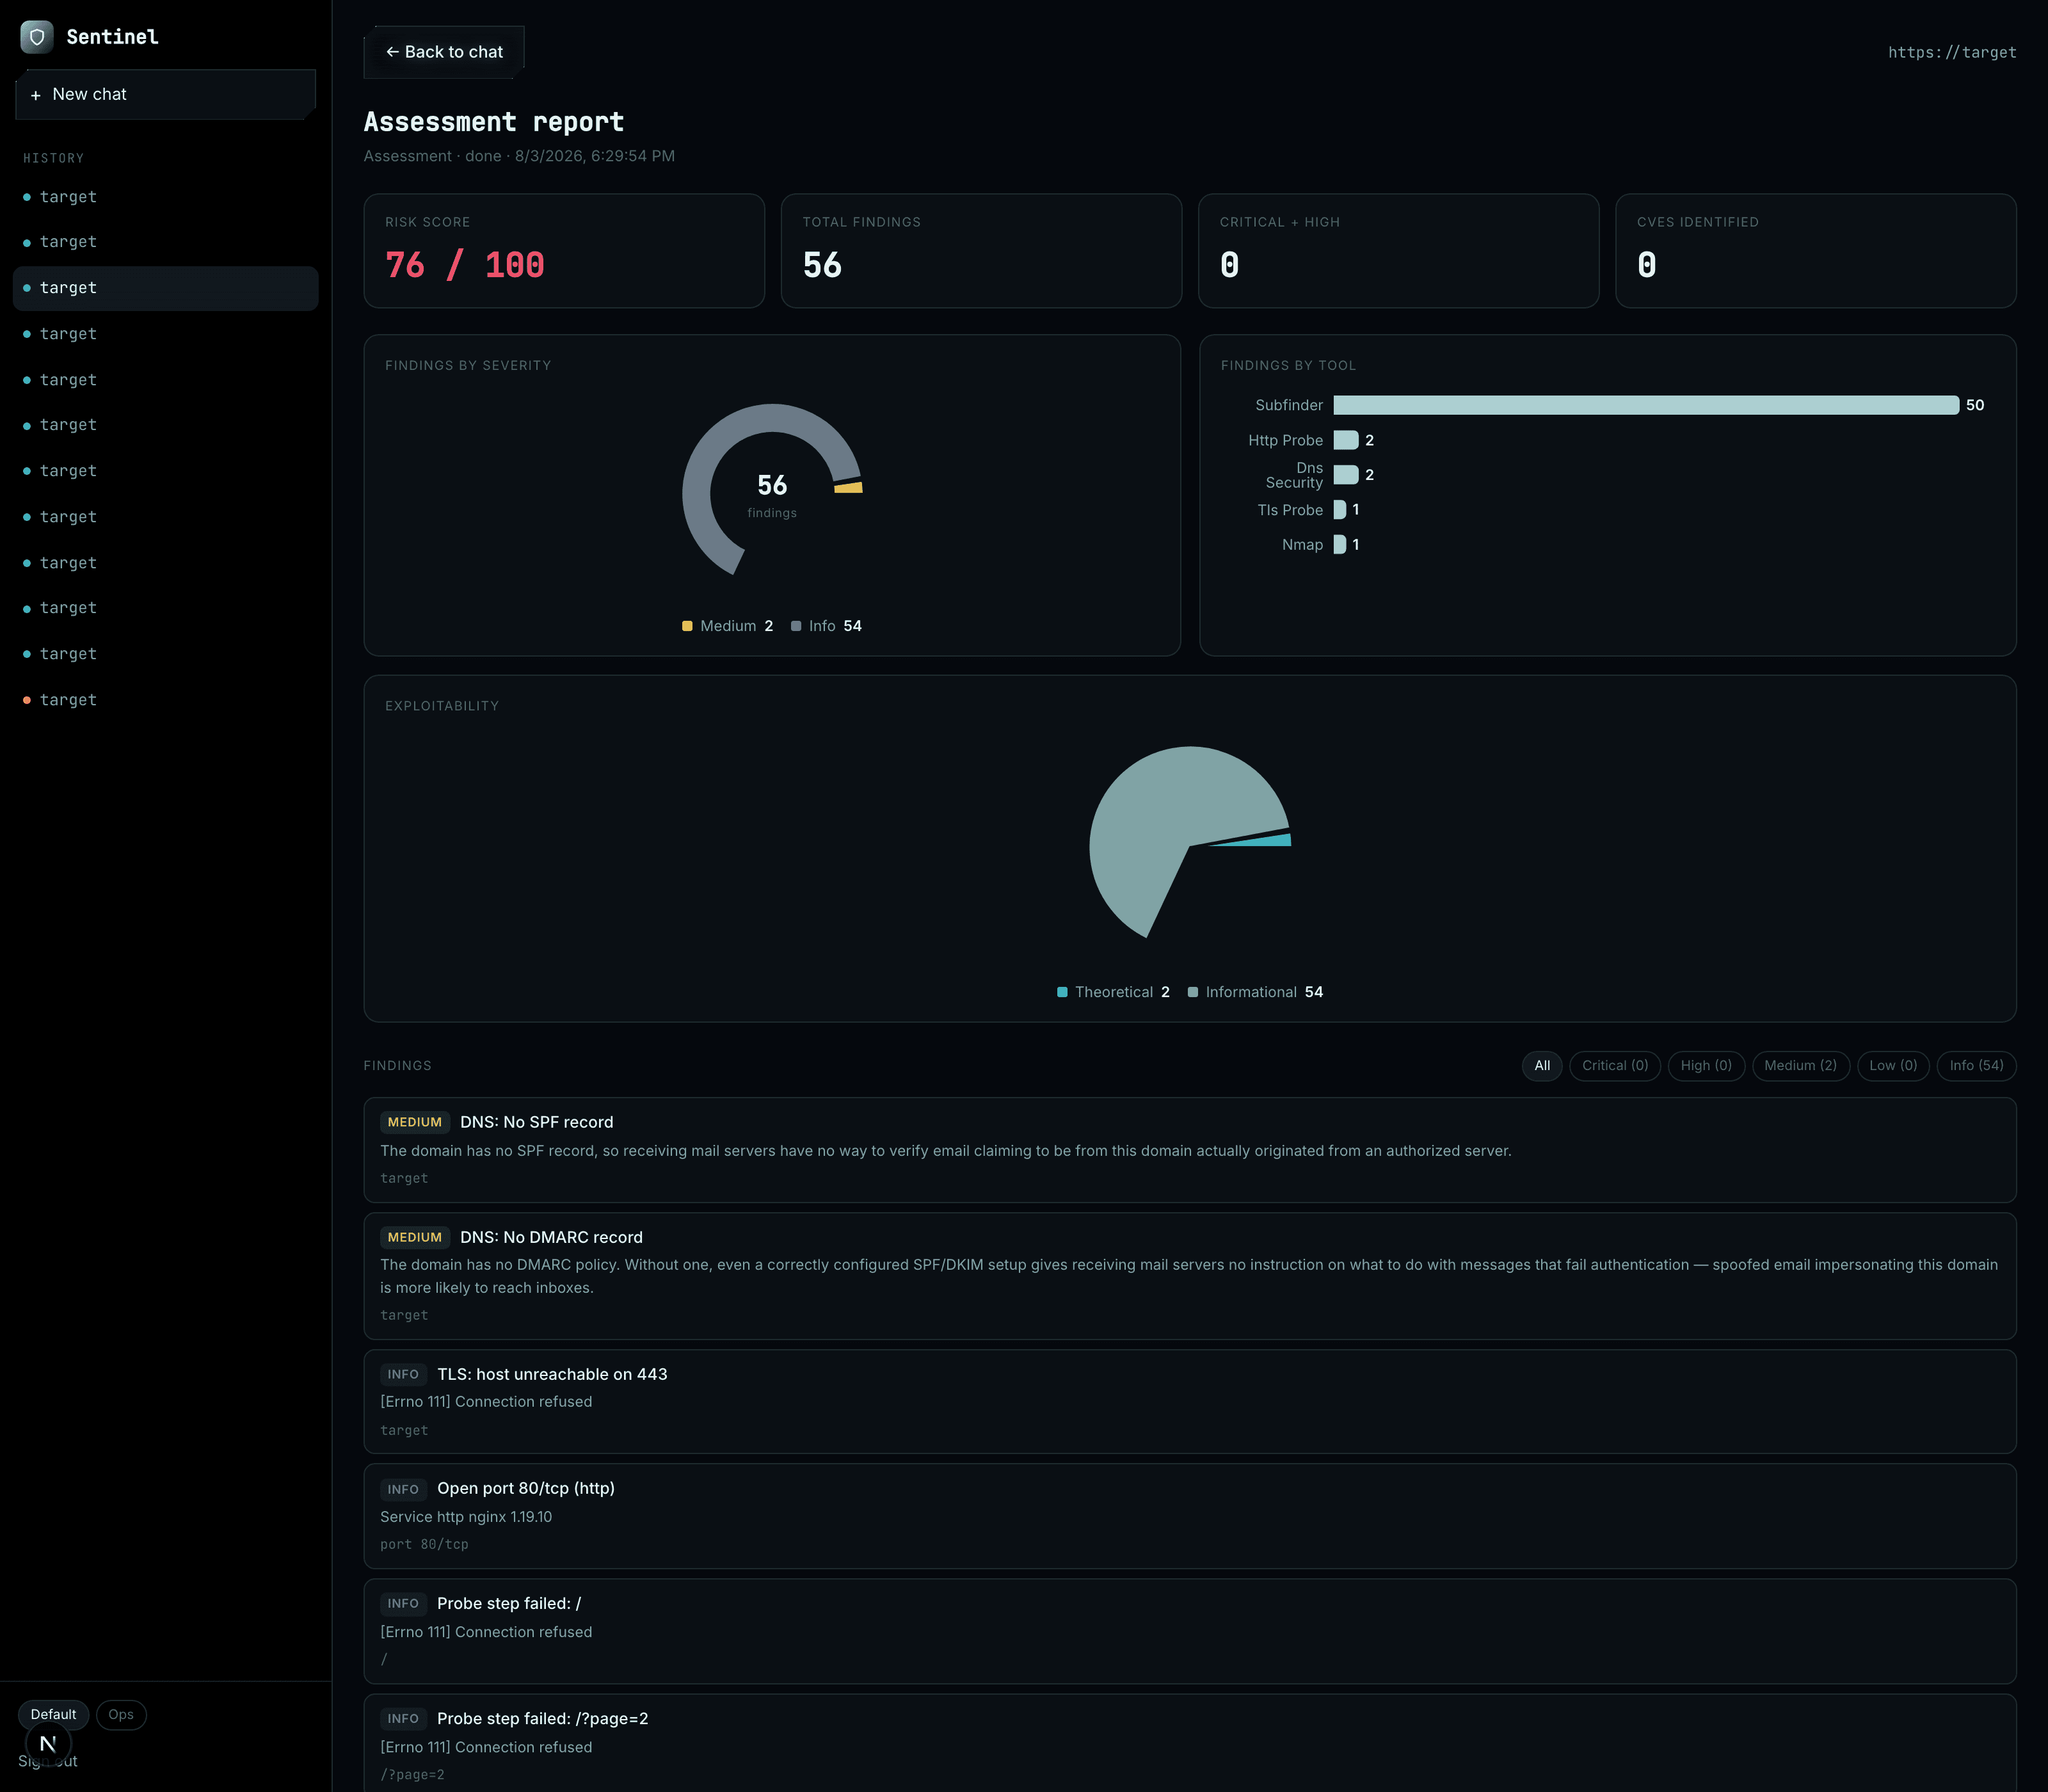Switch to the Ops mode toggle
2048x1792 pixels.
121,1714
